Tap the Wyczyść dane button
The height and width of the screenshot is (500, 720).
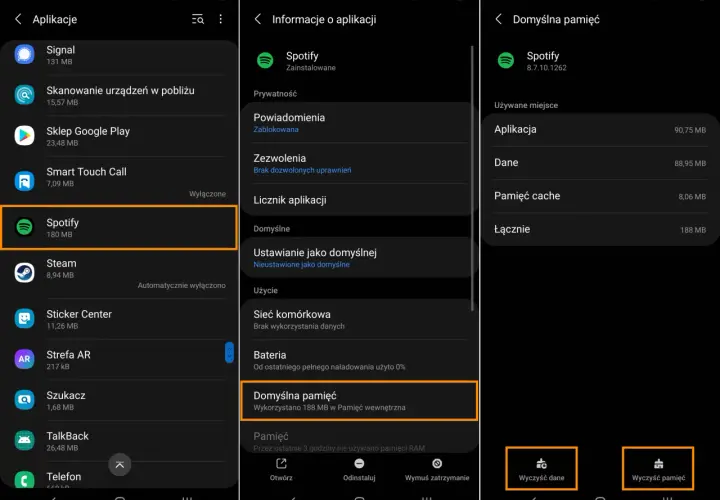(541, 468)
